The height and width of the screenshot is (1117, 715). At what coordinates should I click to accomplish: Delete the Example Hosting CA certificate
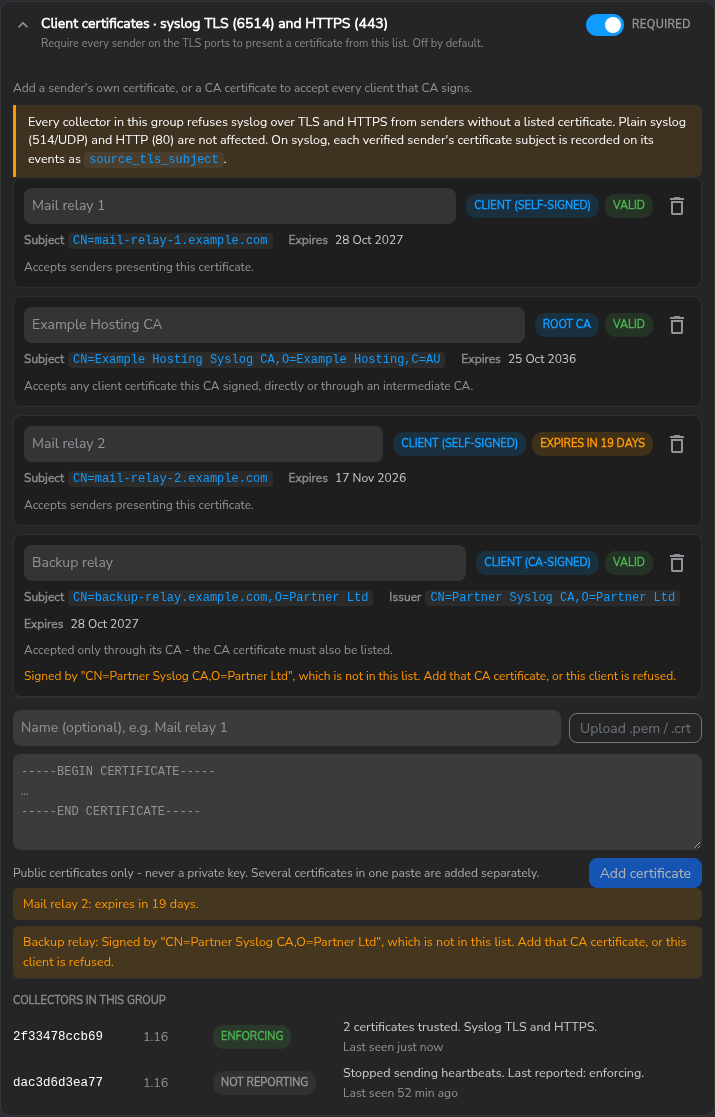(x=677, y=325)
